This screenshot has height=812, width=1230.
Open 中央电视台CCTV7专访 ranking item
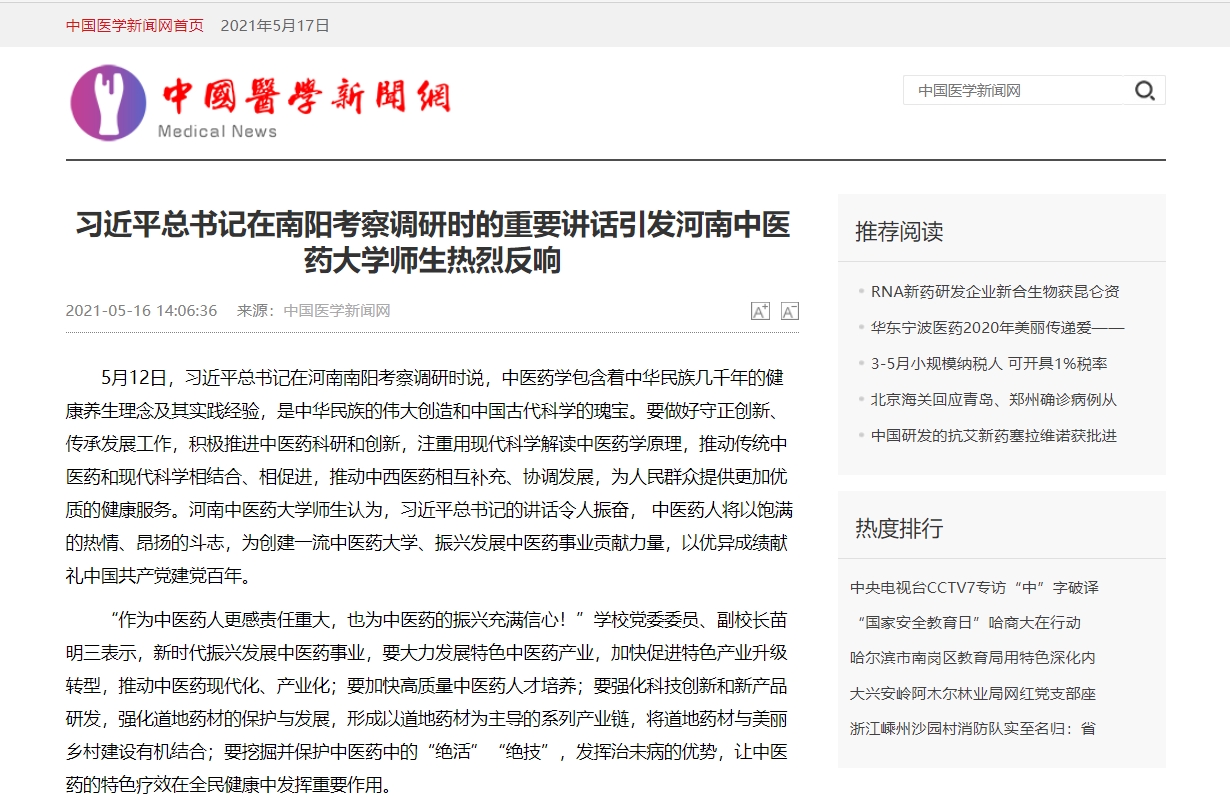(x=974, y=587)
